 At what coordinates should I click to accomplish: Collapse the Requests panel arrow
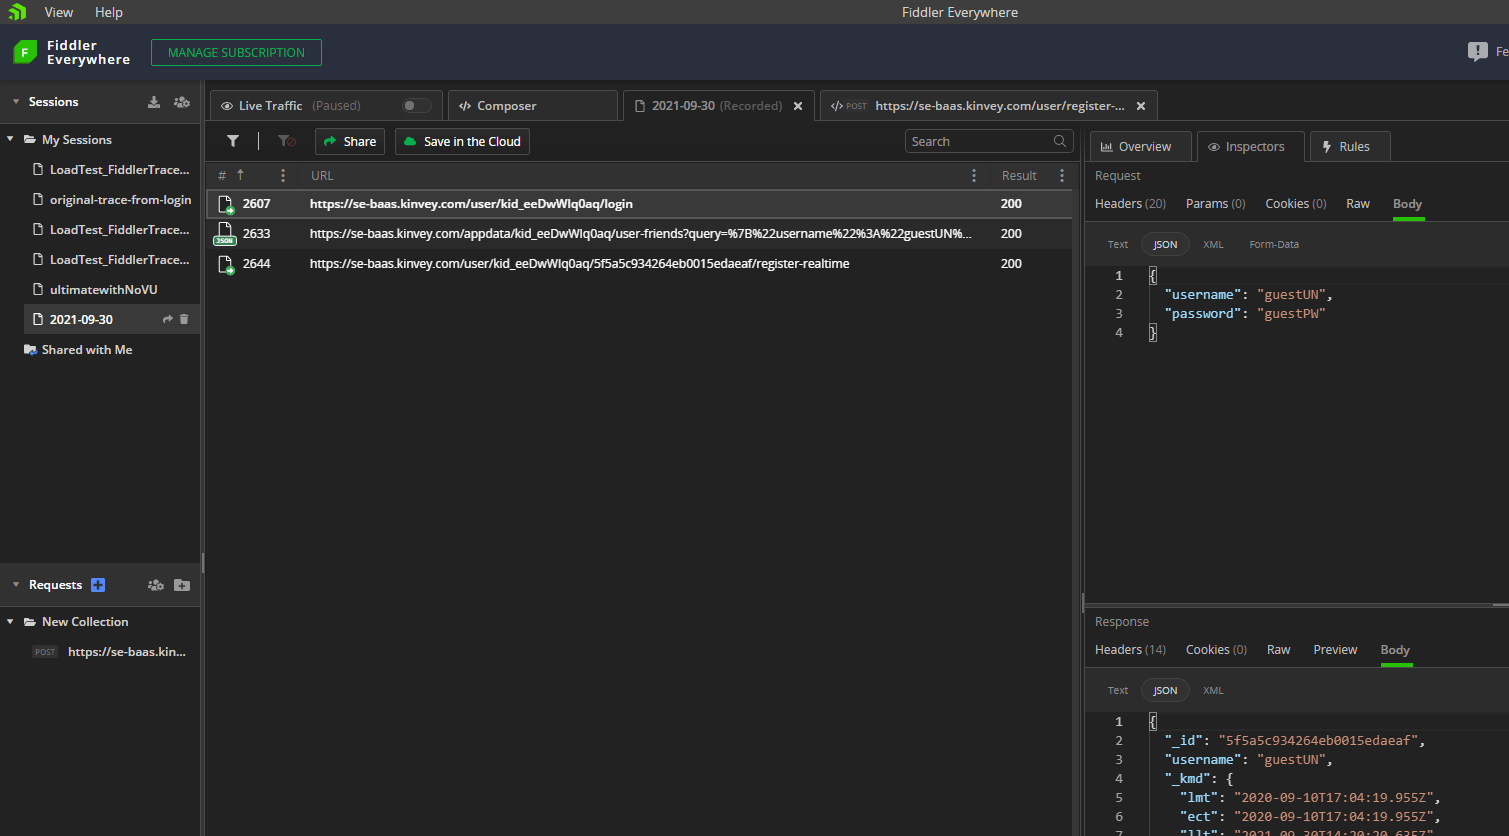(x=16, y=585)
